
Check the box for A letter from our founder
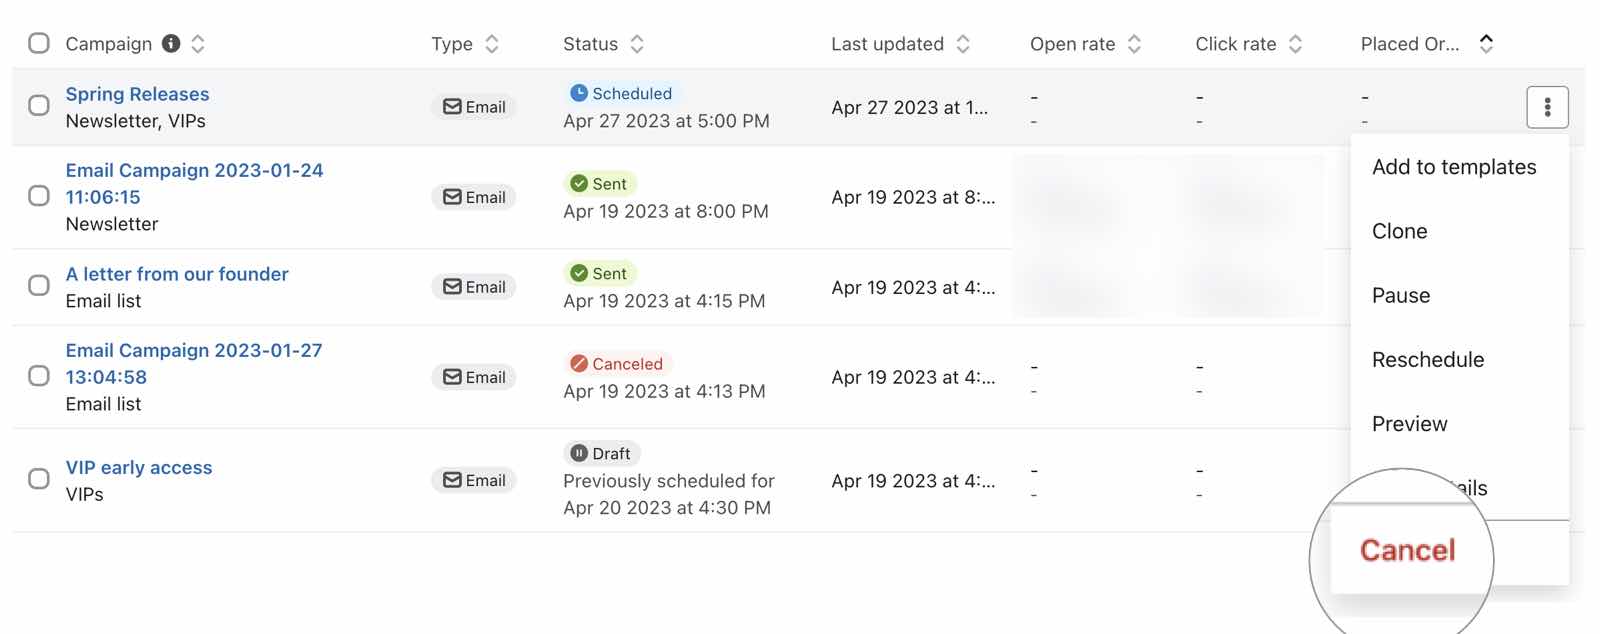[x=39, y=286]
